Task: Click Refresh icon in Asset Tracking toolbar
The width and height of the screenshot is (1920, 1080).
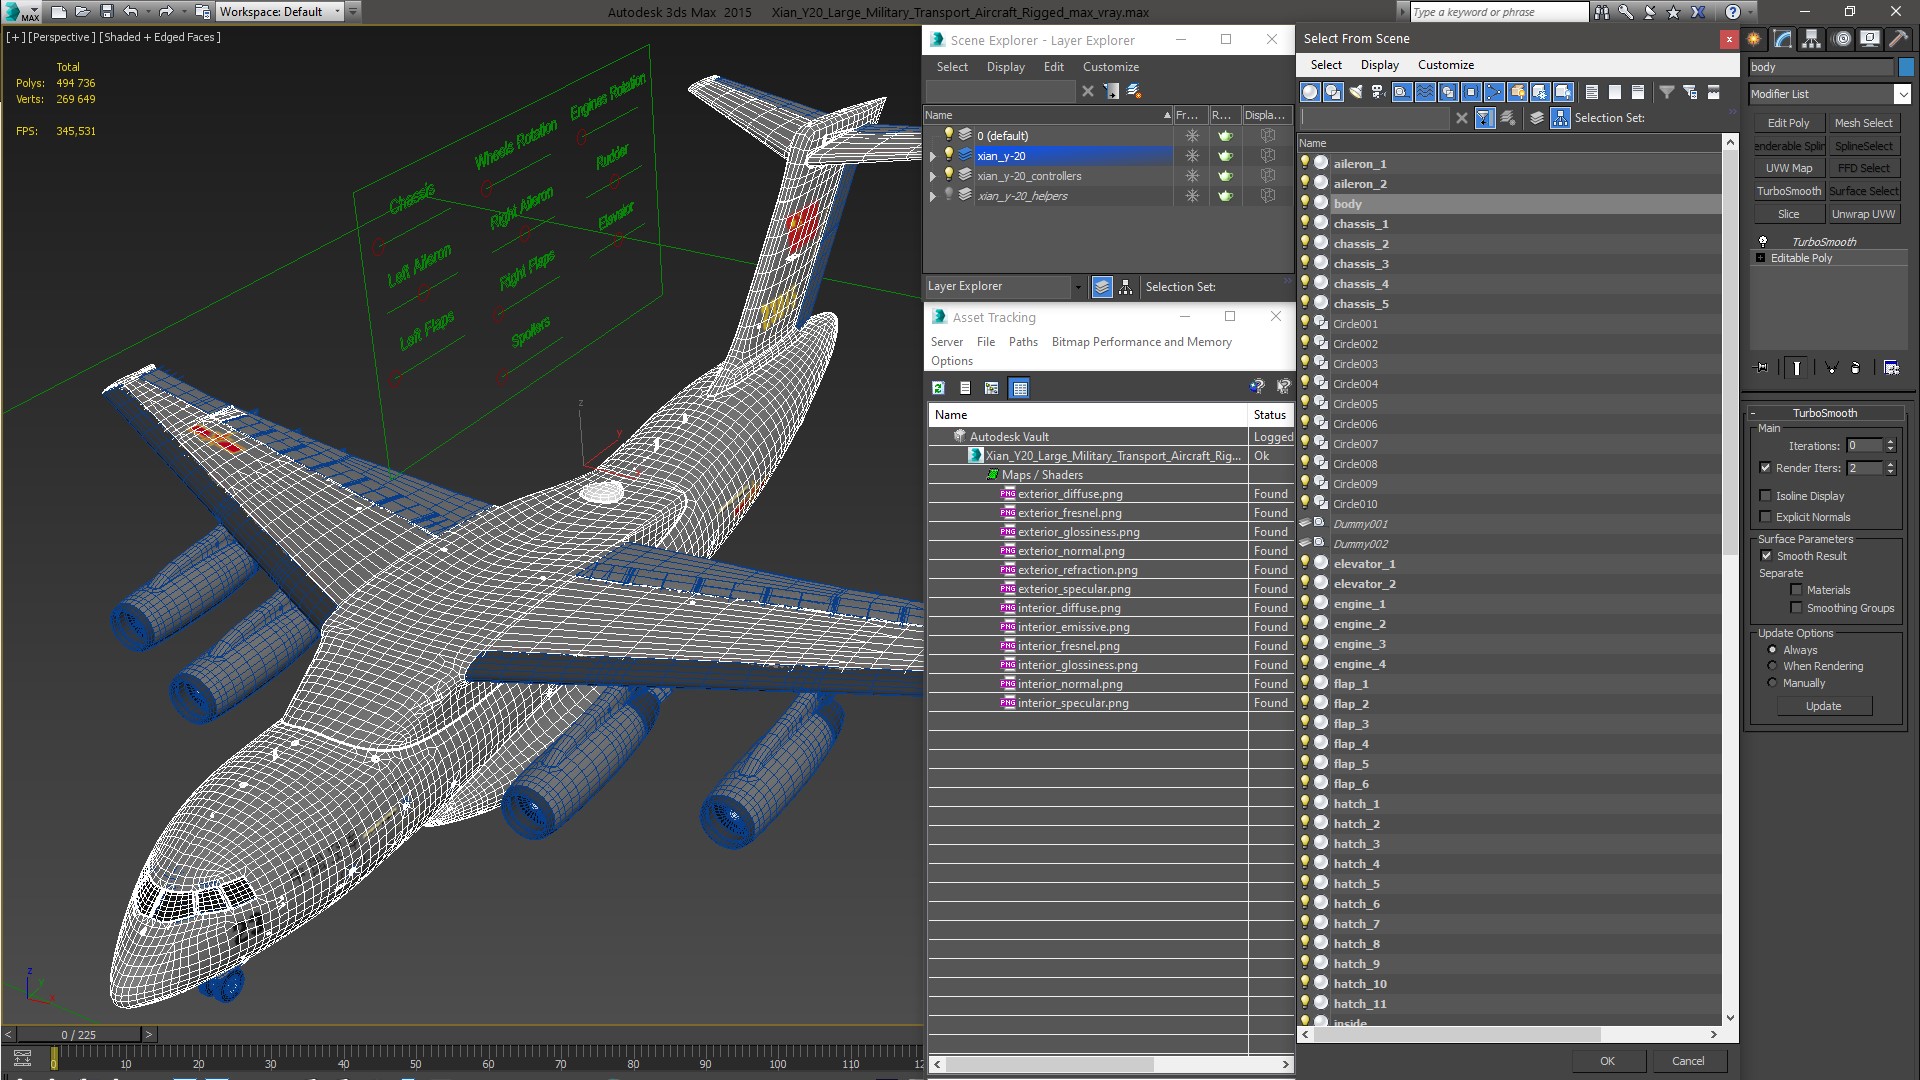Action: [938, 388]
